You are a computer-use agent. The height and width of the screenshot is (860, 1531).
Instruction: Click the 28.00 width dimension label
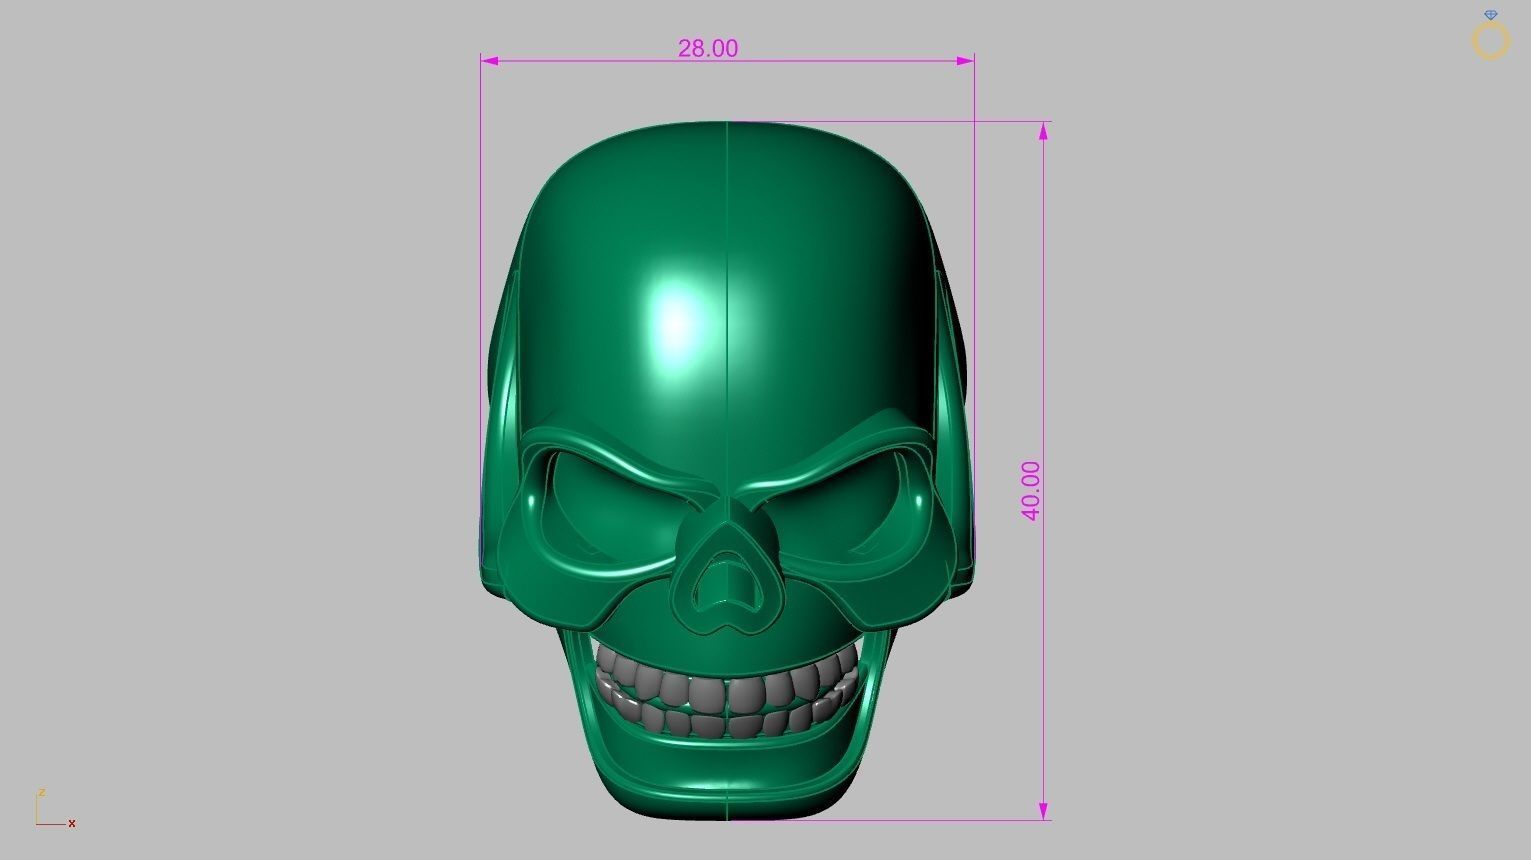pos(707,48)
